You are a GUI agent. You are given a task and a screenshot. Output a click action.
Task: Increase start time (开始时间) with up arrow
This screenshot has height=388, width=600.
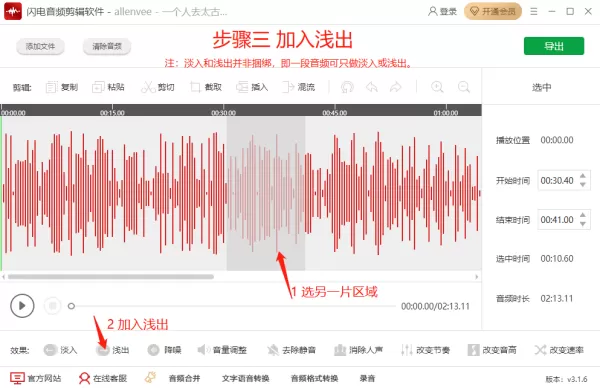[583, 176]
